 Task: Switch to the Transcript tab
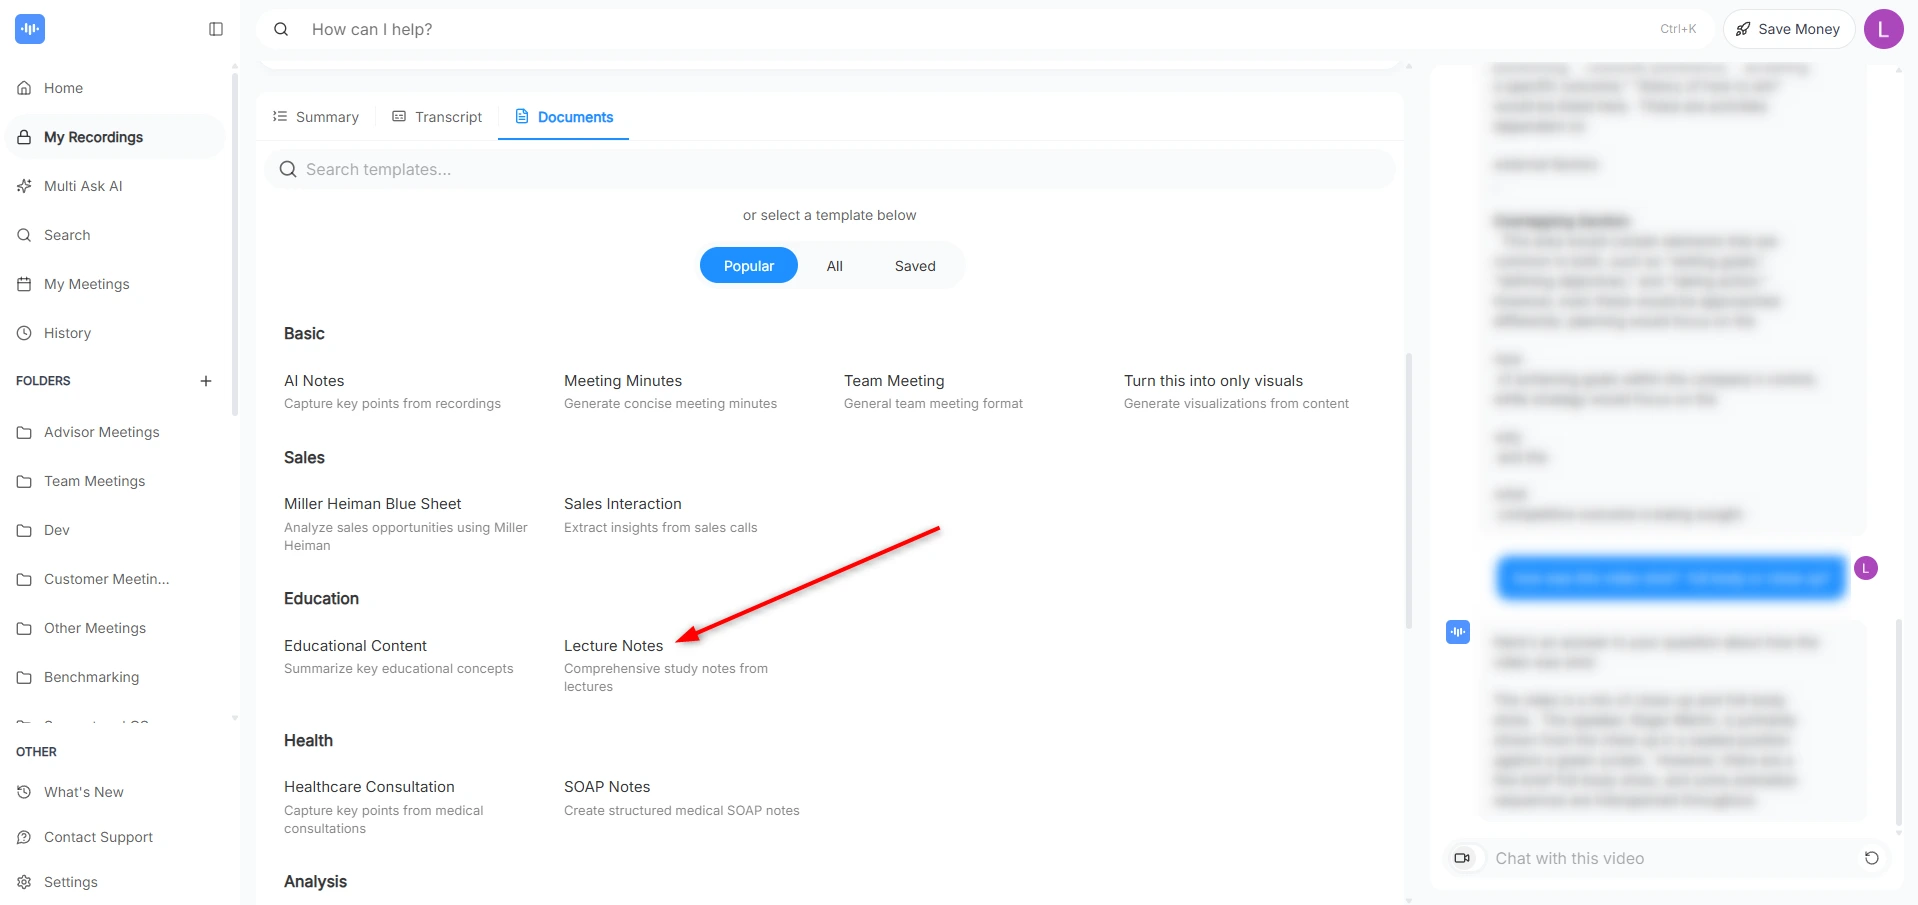coord(437,117)
